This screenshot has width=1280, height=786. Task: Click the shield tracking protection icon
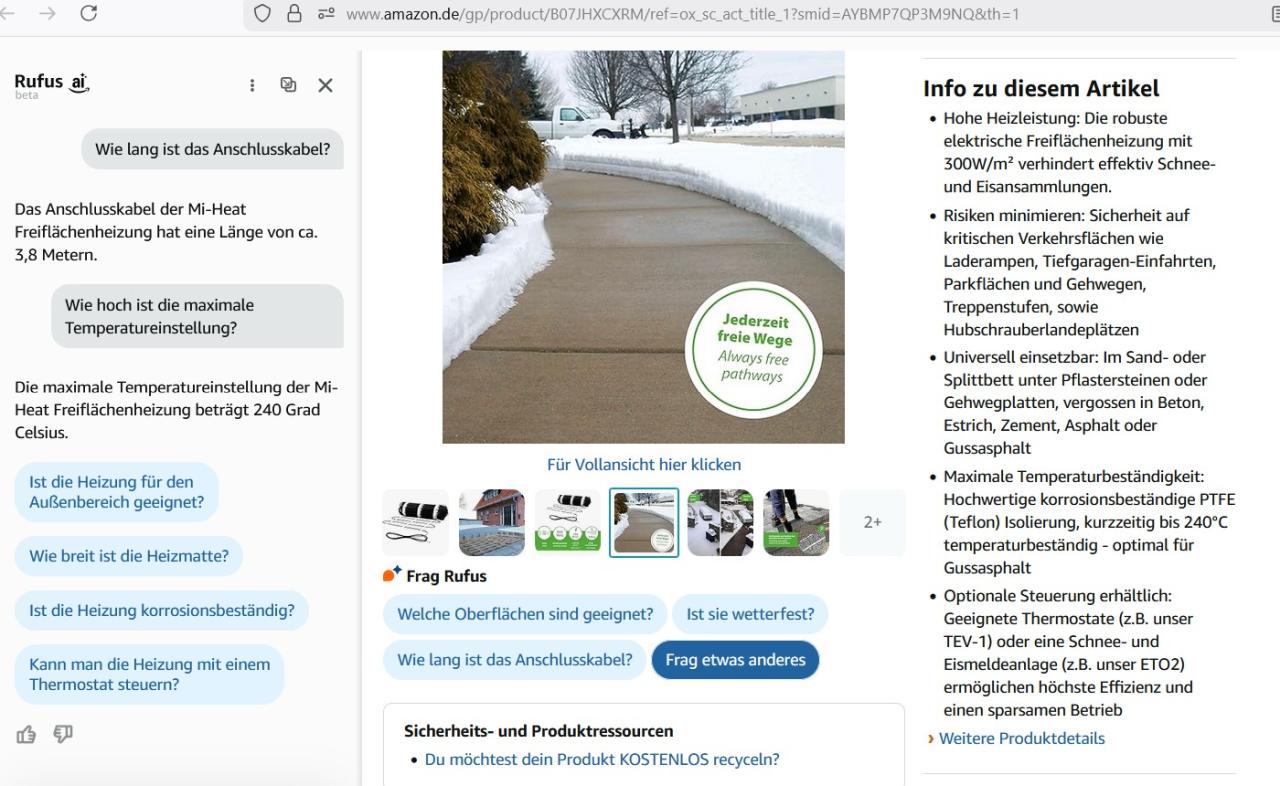262,14
